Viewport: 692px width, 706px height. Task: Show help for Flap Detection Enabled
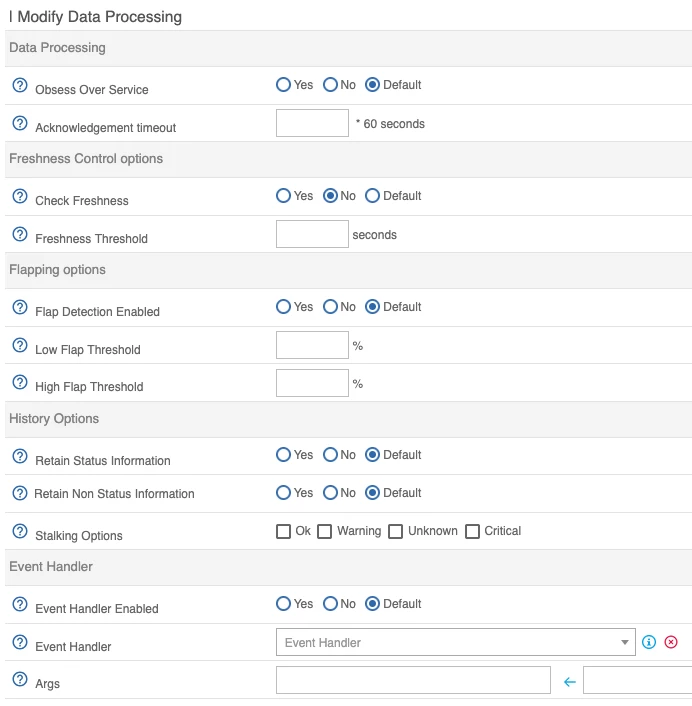[x=19, y=308]
